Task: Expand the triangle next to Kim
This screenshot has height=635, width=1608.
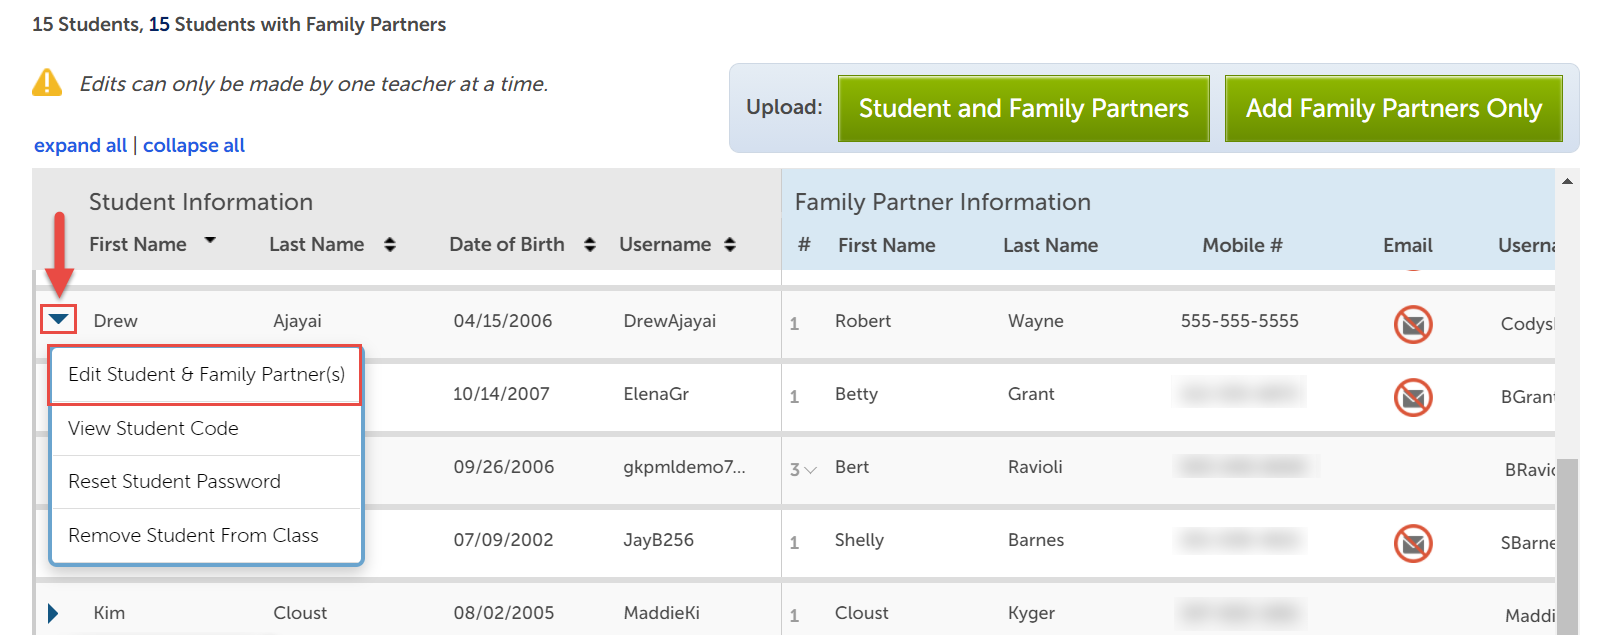Action: click(53, 613)
